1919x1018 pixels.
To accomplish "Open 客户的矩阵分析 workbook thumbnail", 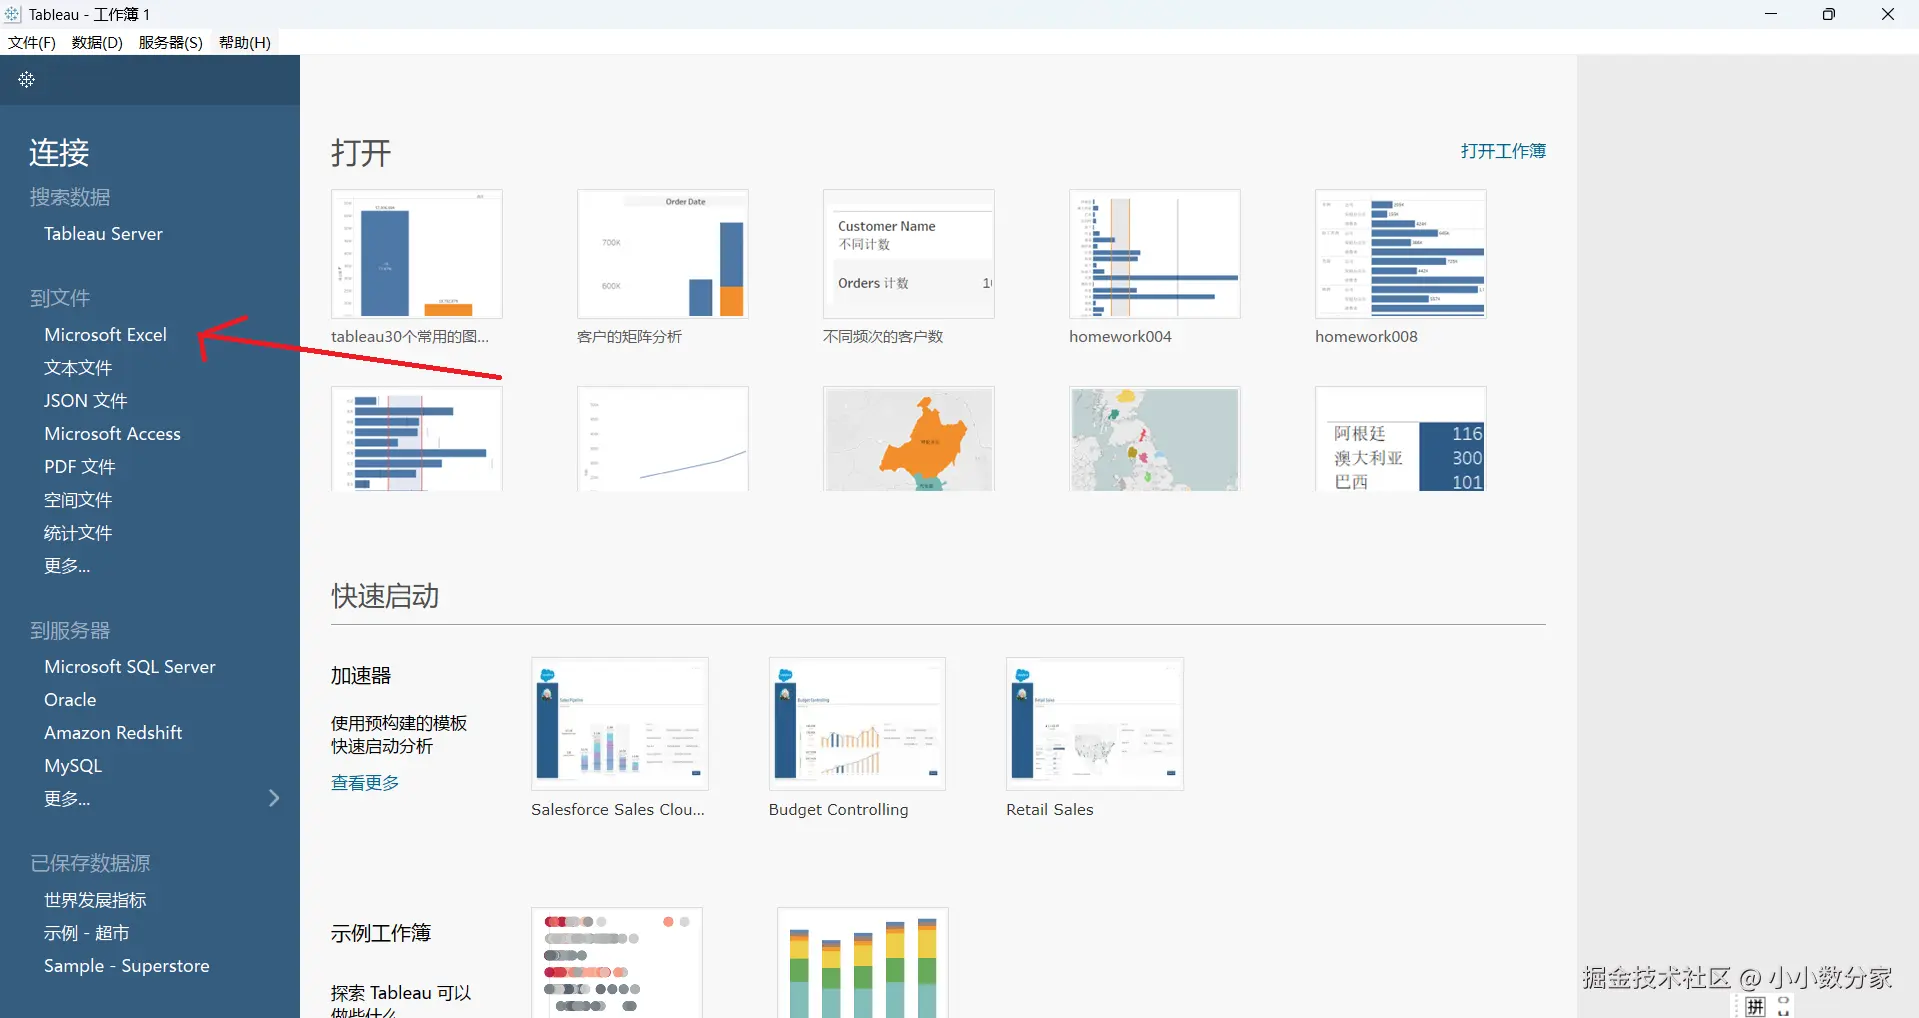I will tap(663, 254).
